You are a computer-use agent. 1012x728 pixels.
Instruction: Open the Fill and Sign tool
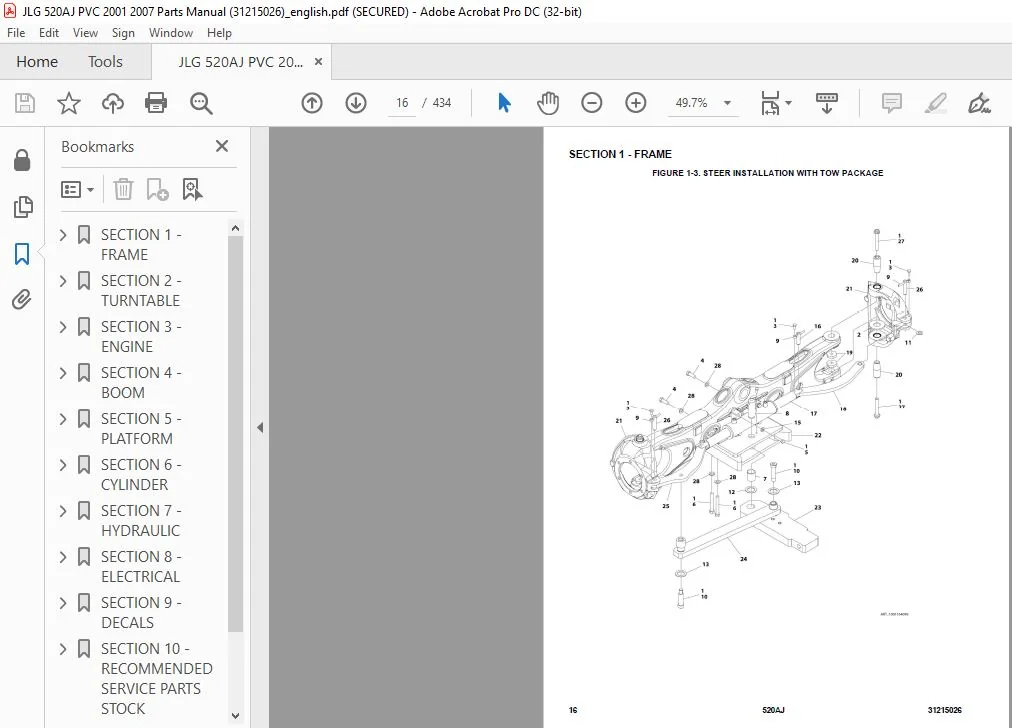(979, 103)
